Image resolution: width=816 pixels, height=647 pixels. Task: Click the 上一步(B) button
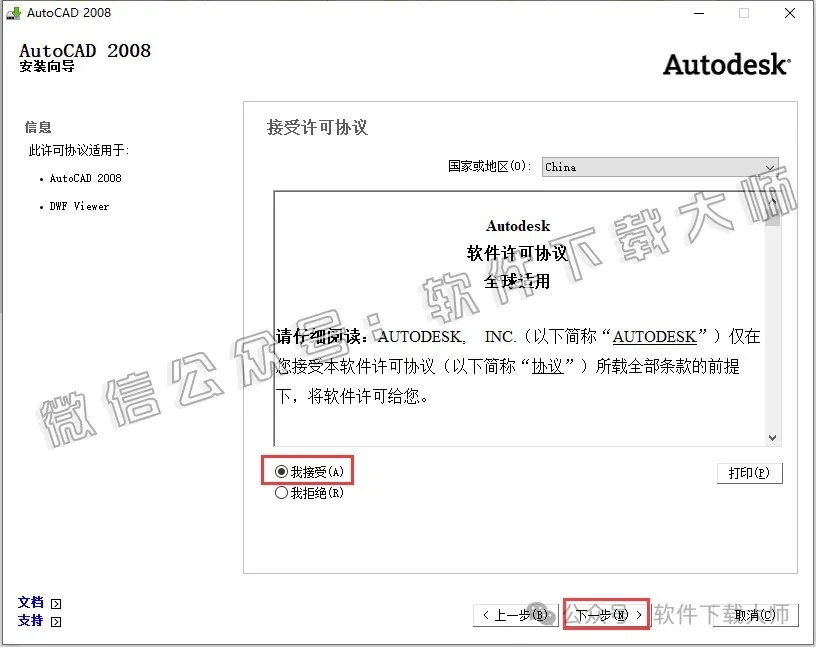point(514,615)
